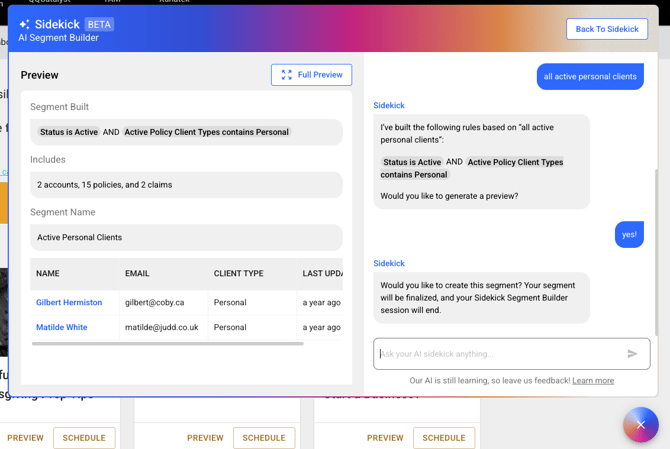This screenshot has height=449, width=670.
Task: Click the BETA badge in header
Action: point(99,24)
